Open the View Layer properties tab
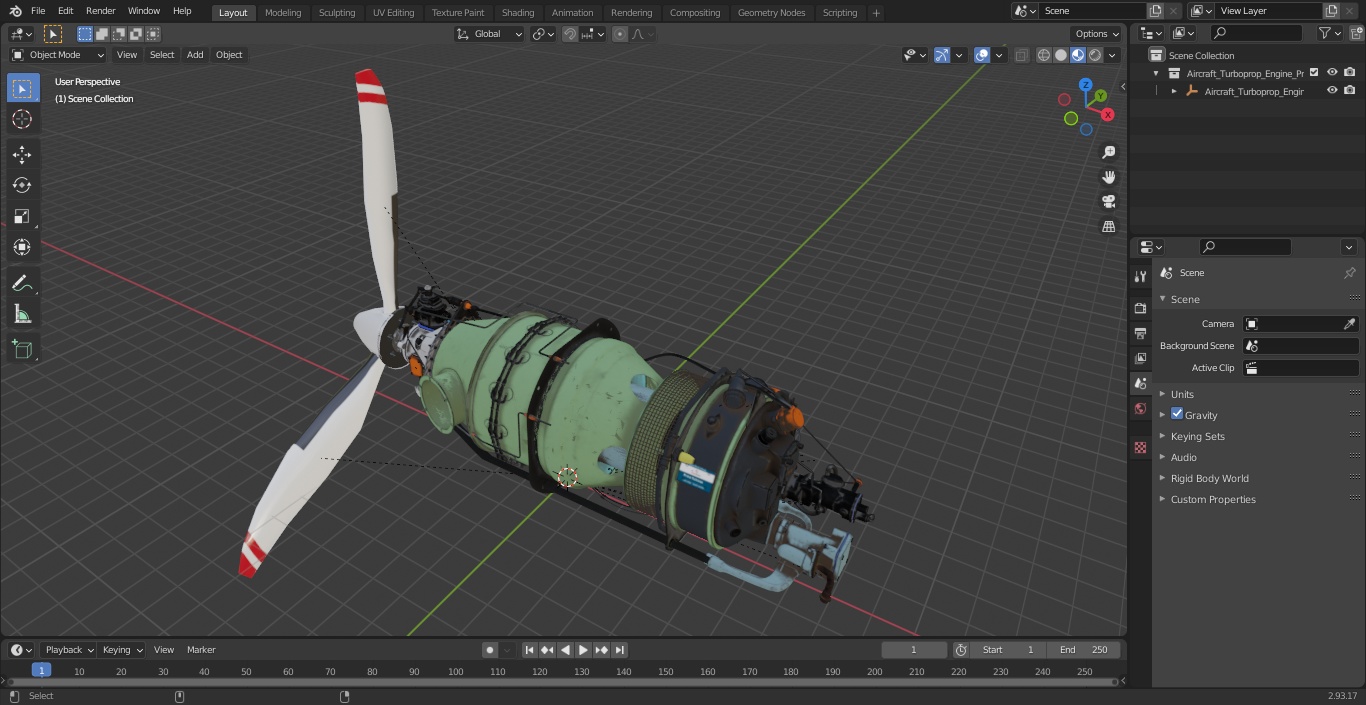The image size is (1366, 705). 1140,358
